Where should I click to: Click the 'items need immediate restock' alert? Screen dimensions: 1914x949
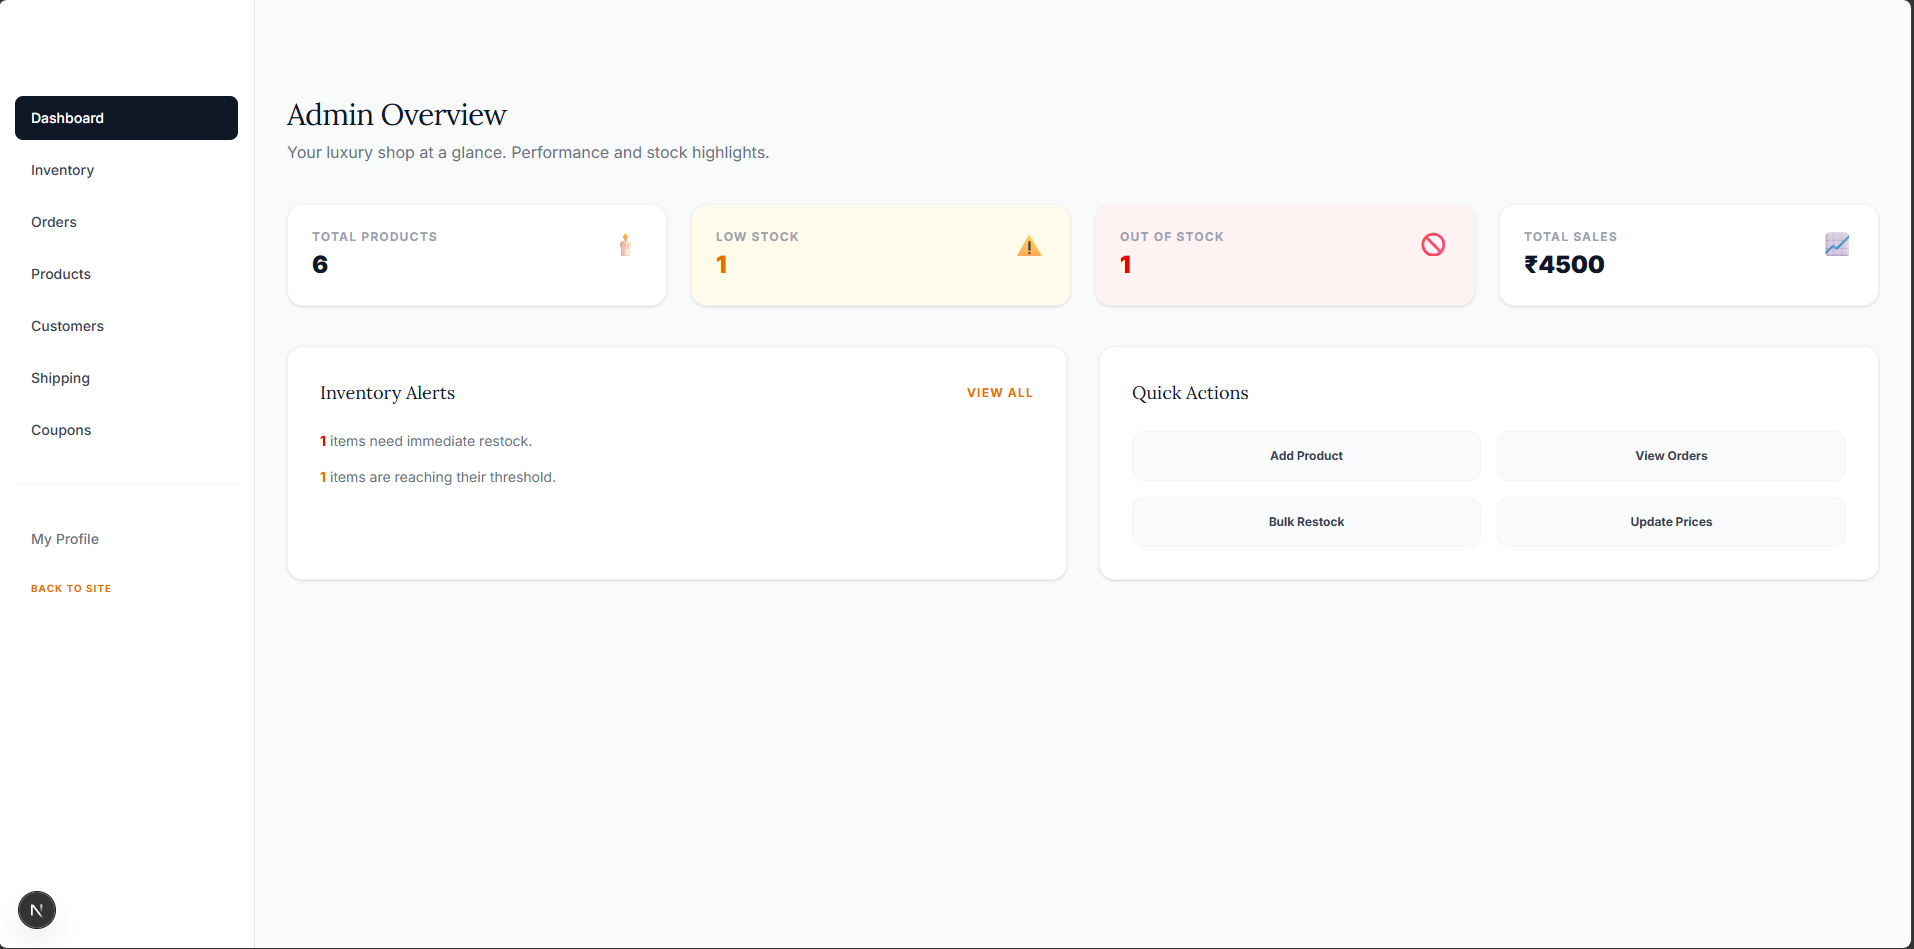tap(426, 441)
